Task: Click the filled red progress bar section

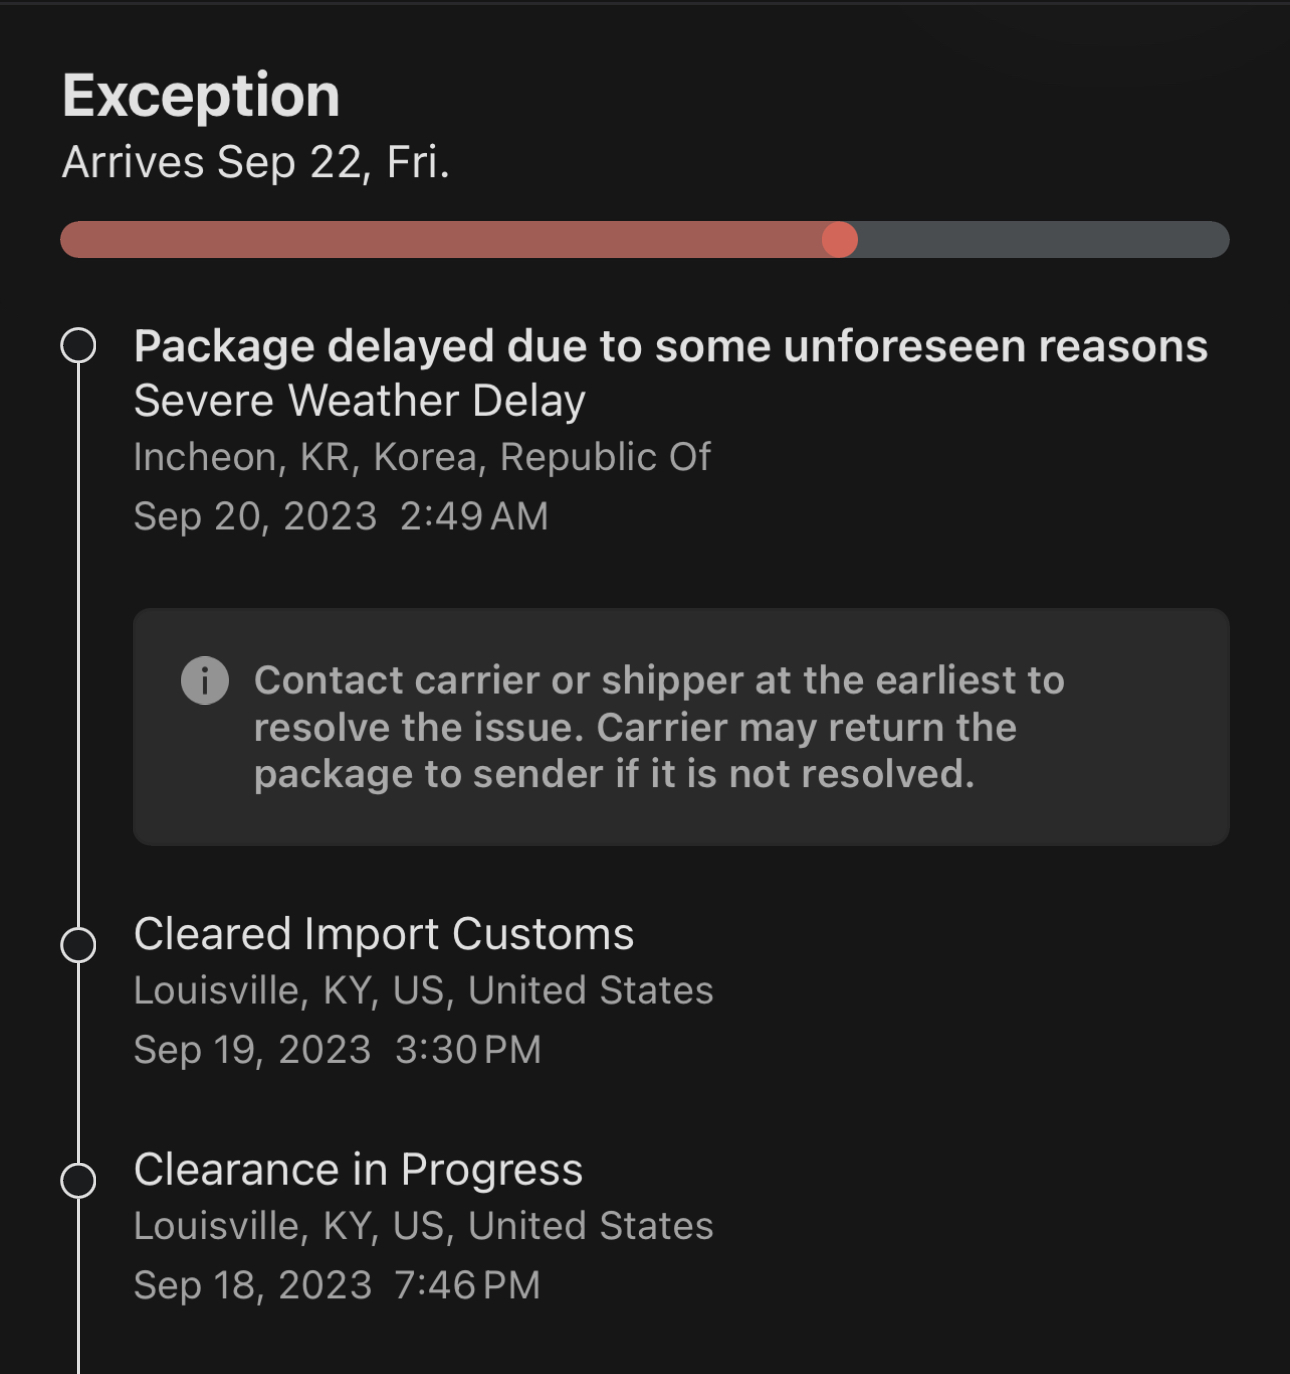Action: (x=440, y=240)
